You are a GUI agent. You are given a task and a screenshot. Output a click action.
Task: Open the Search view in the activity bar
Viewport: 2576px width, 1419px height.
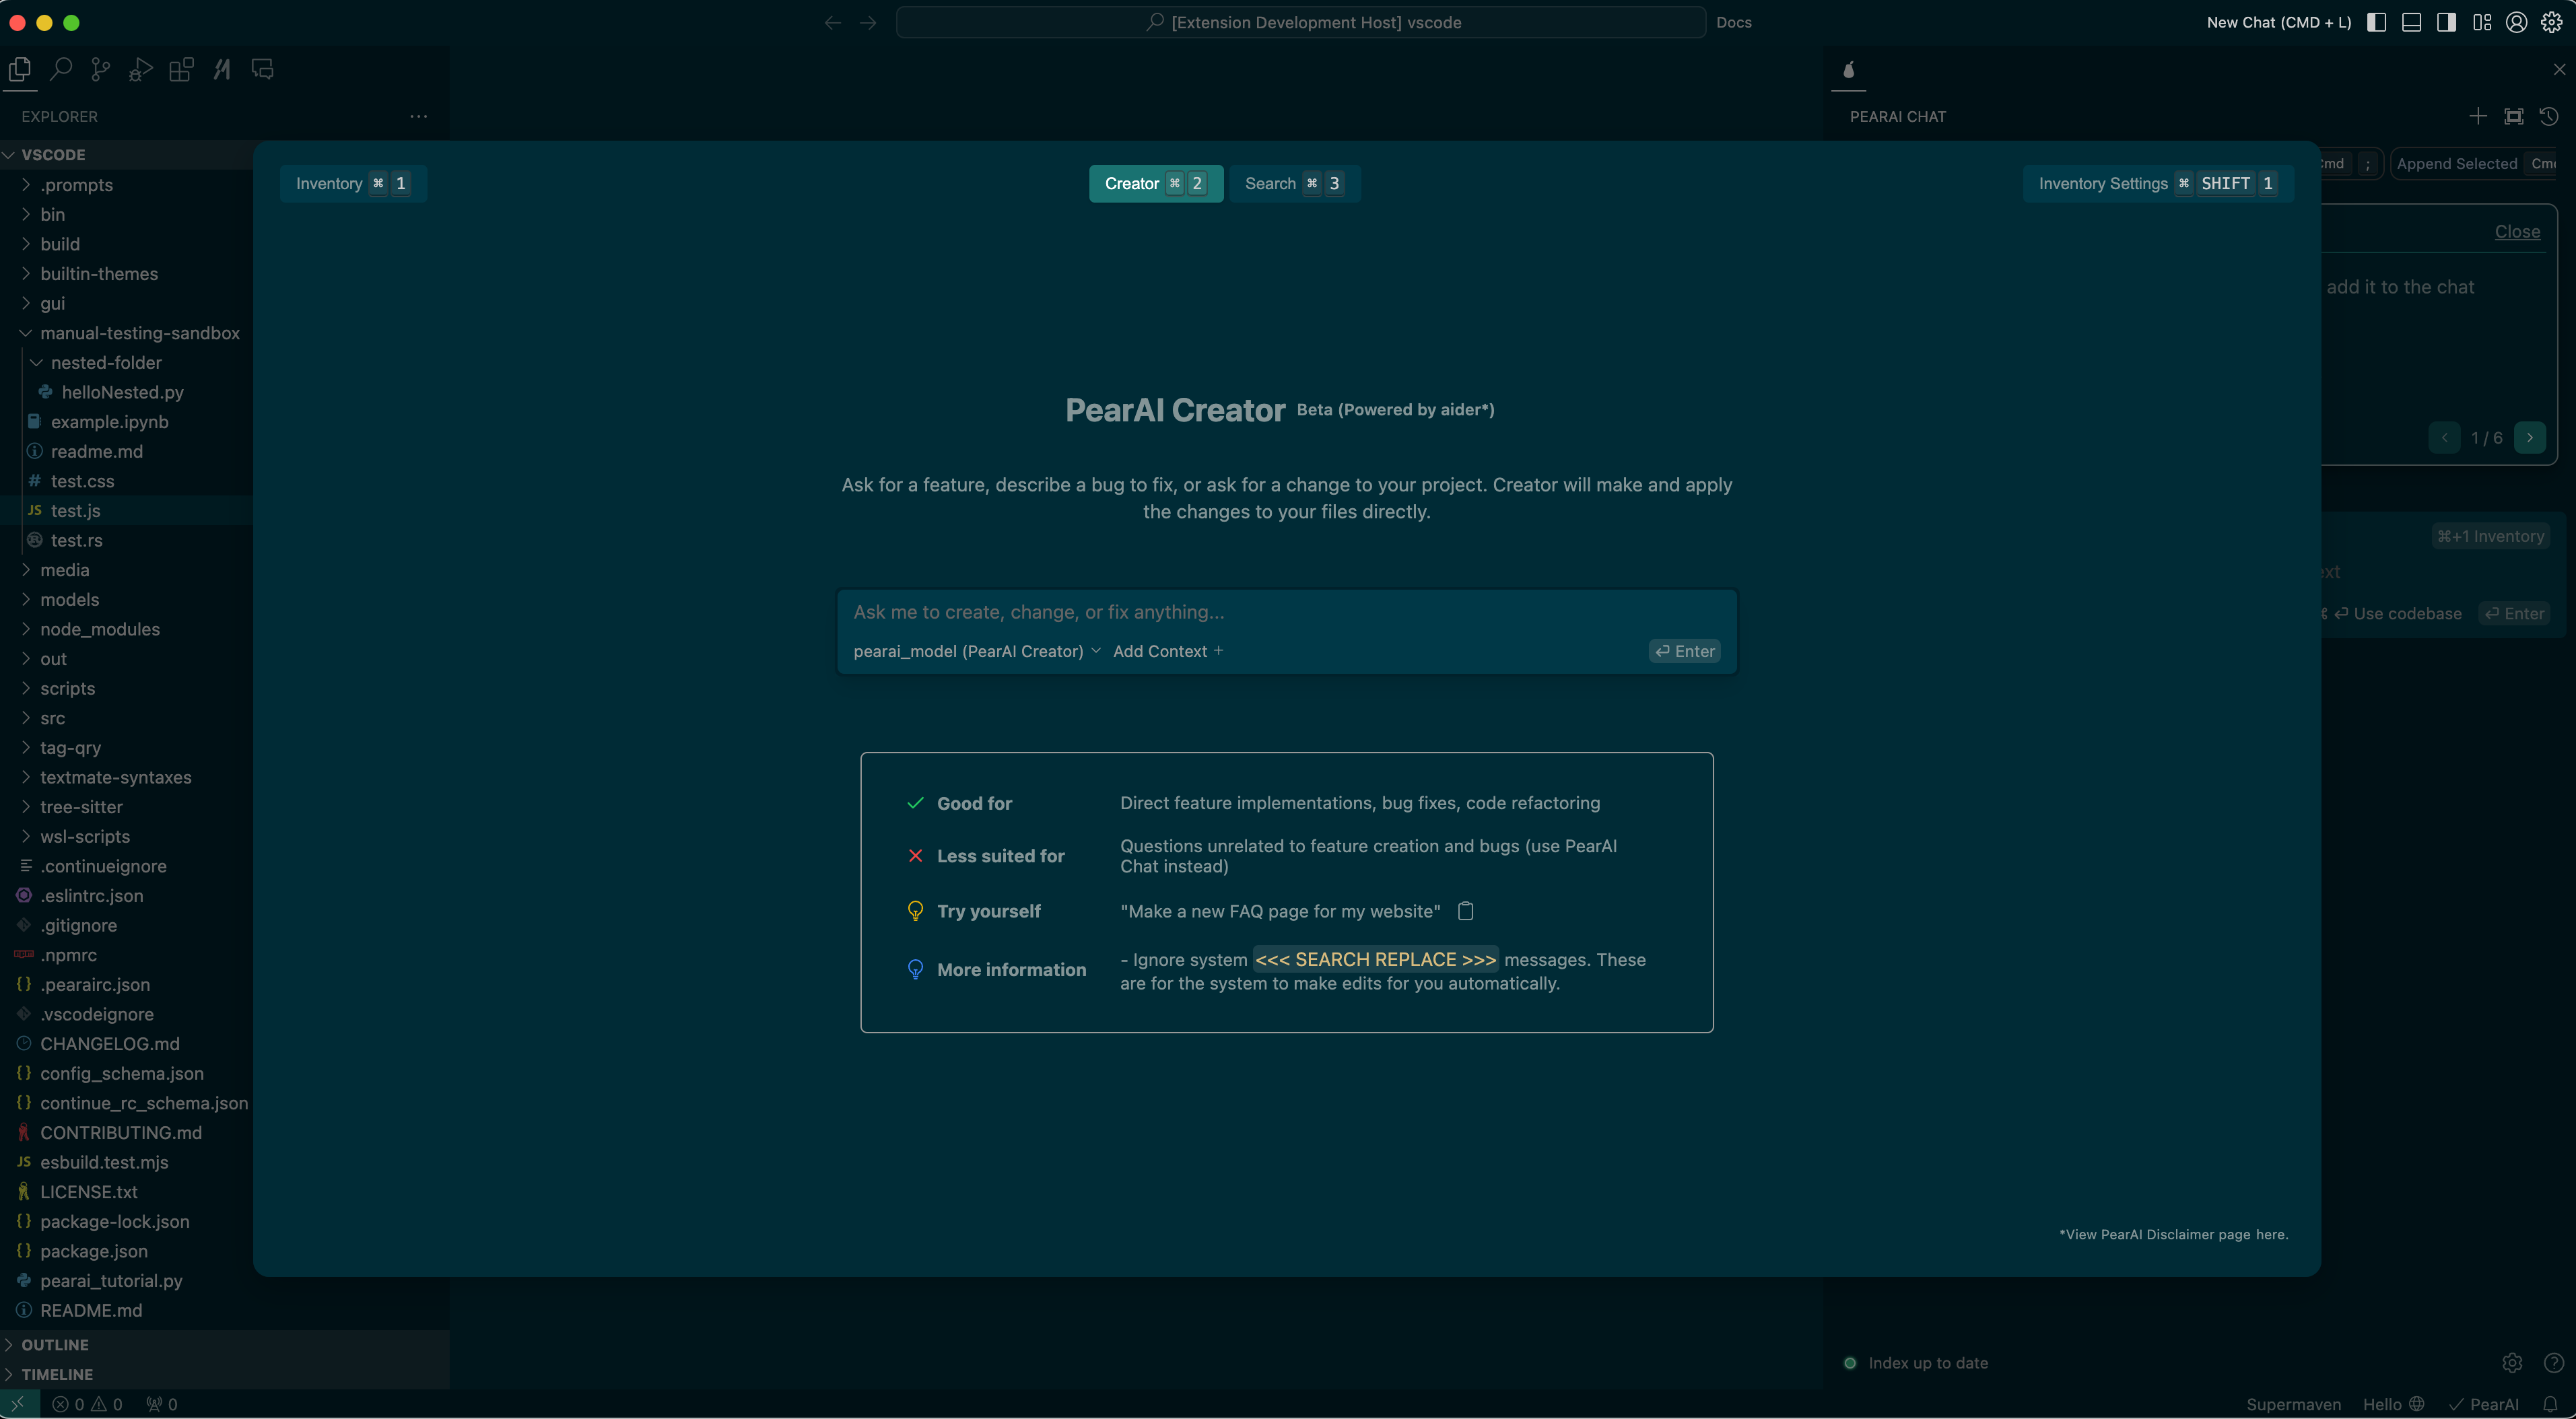pyautogui.click(x=61, y=69)
